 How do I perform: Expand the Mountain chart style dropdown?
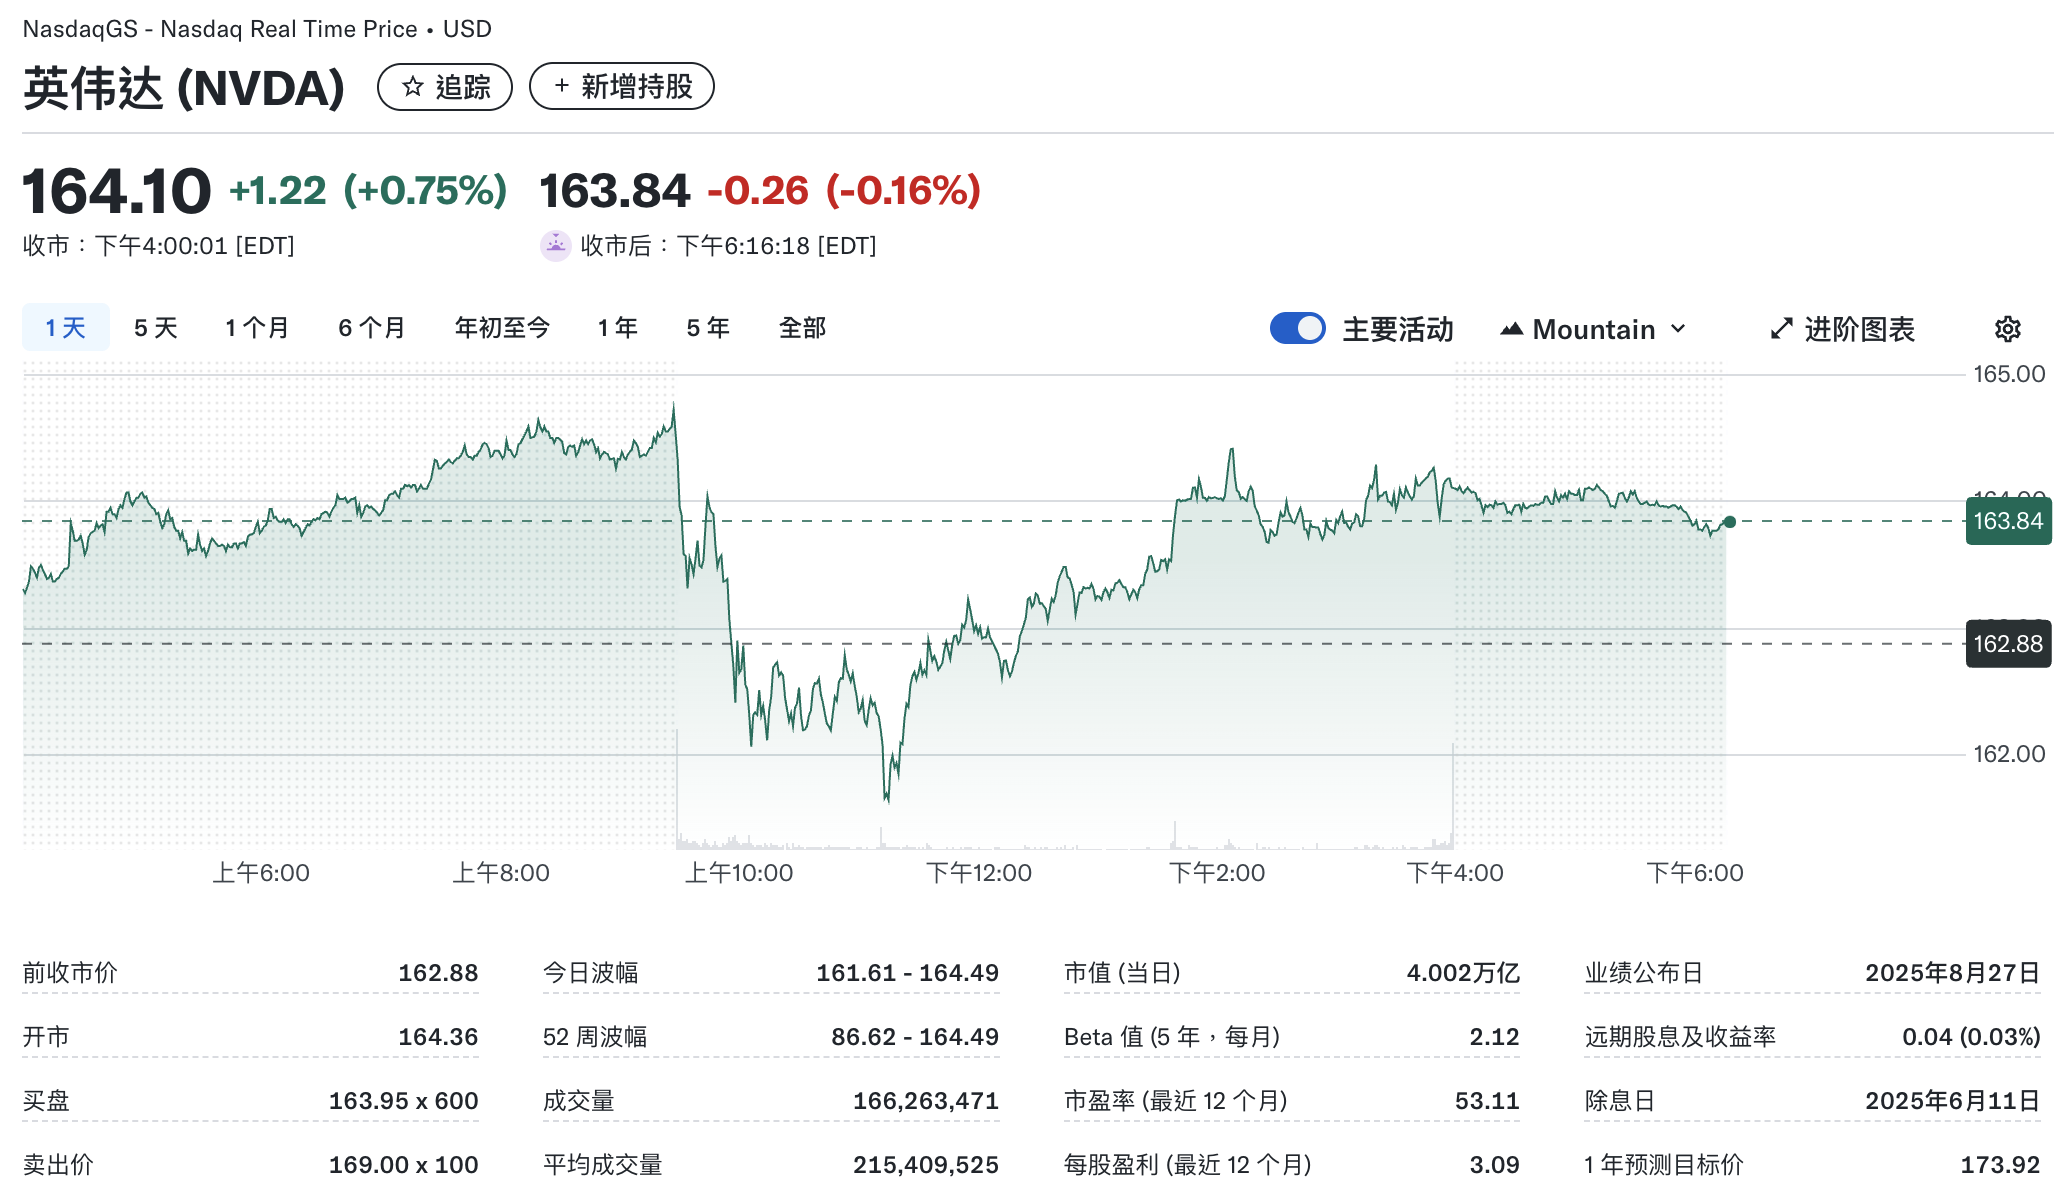click(1593, 329)
